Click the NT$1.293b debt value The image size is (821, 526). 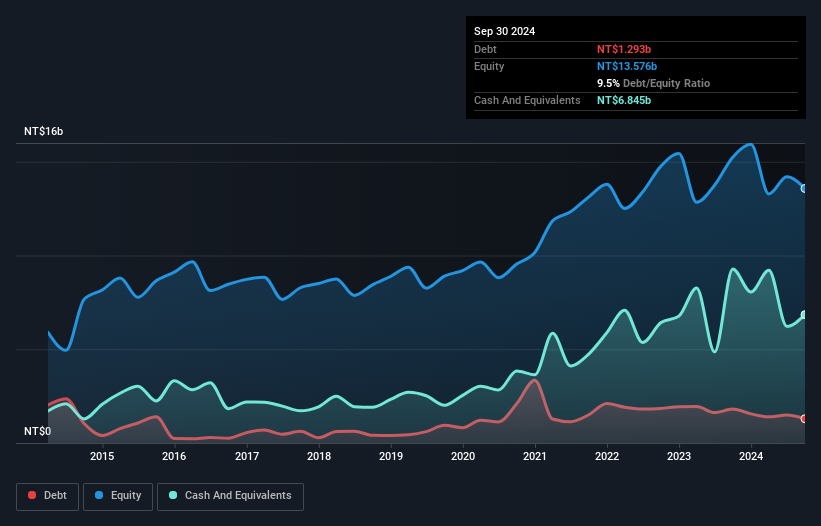point(624,49)
